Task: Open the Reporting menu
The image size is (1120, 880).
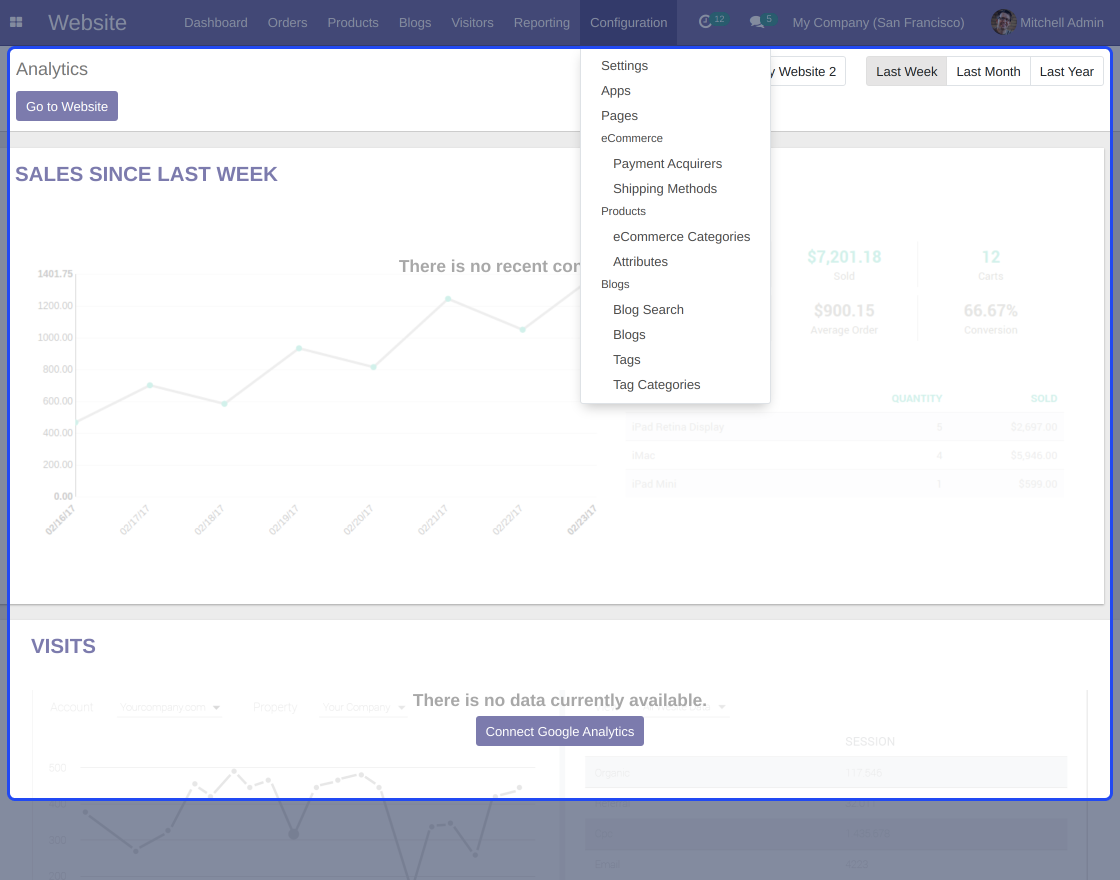Action: tap(541, 22)
